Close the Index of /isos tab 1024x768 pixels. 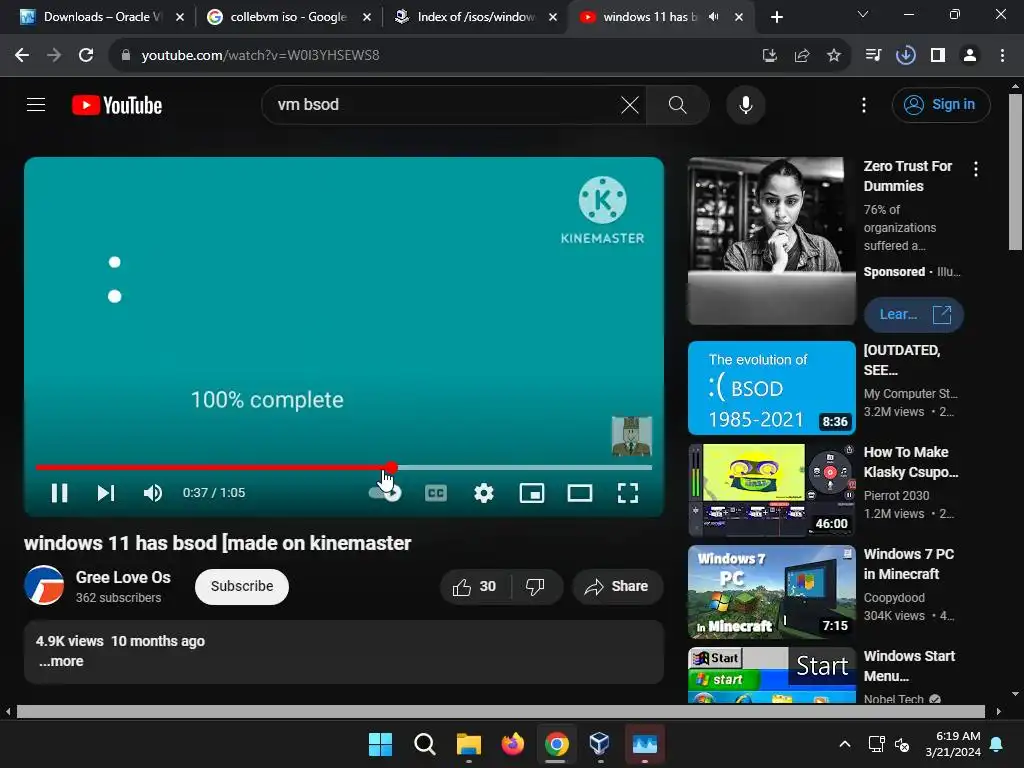click(553, 17)
